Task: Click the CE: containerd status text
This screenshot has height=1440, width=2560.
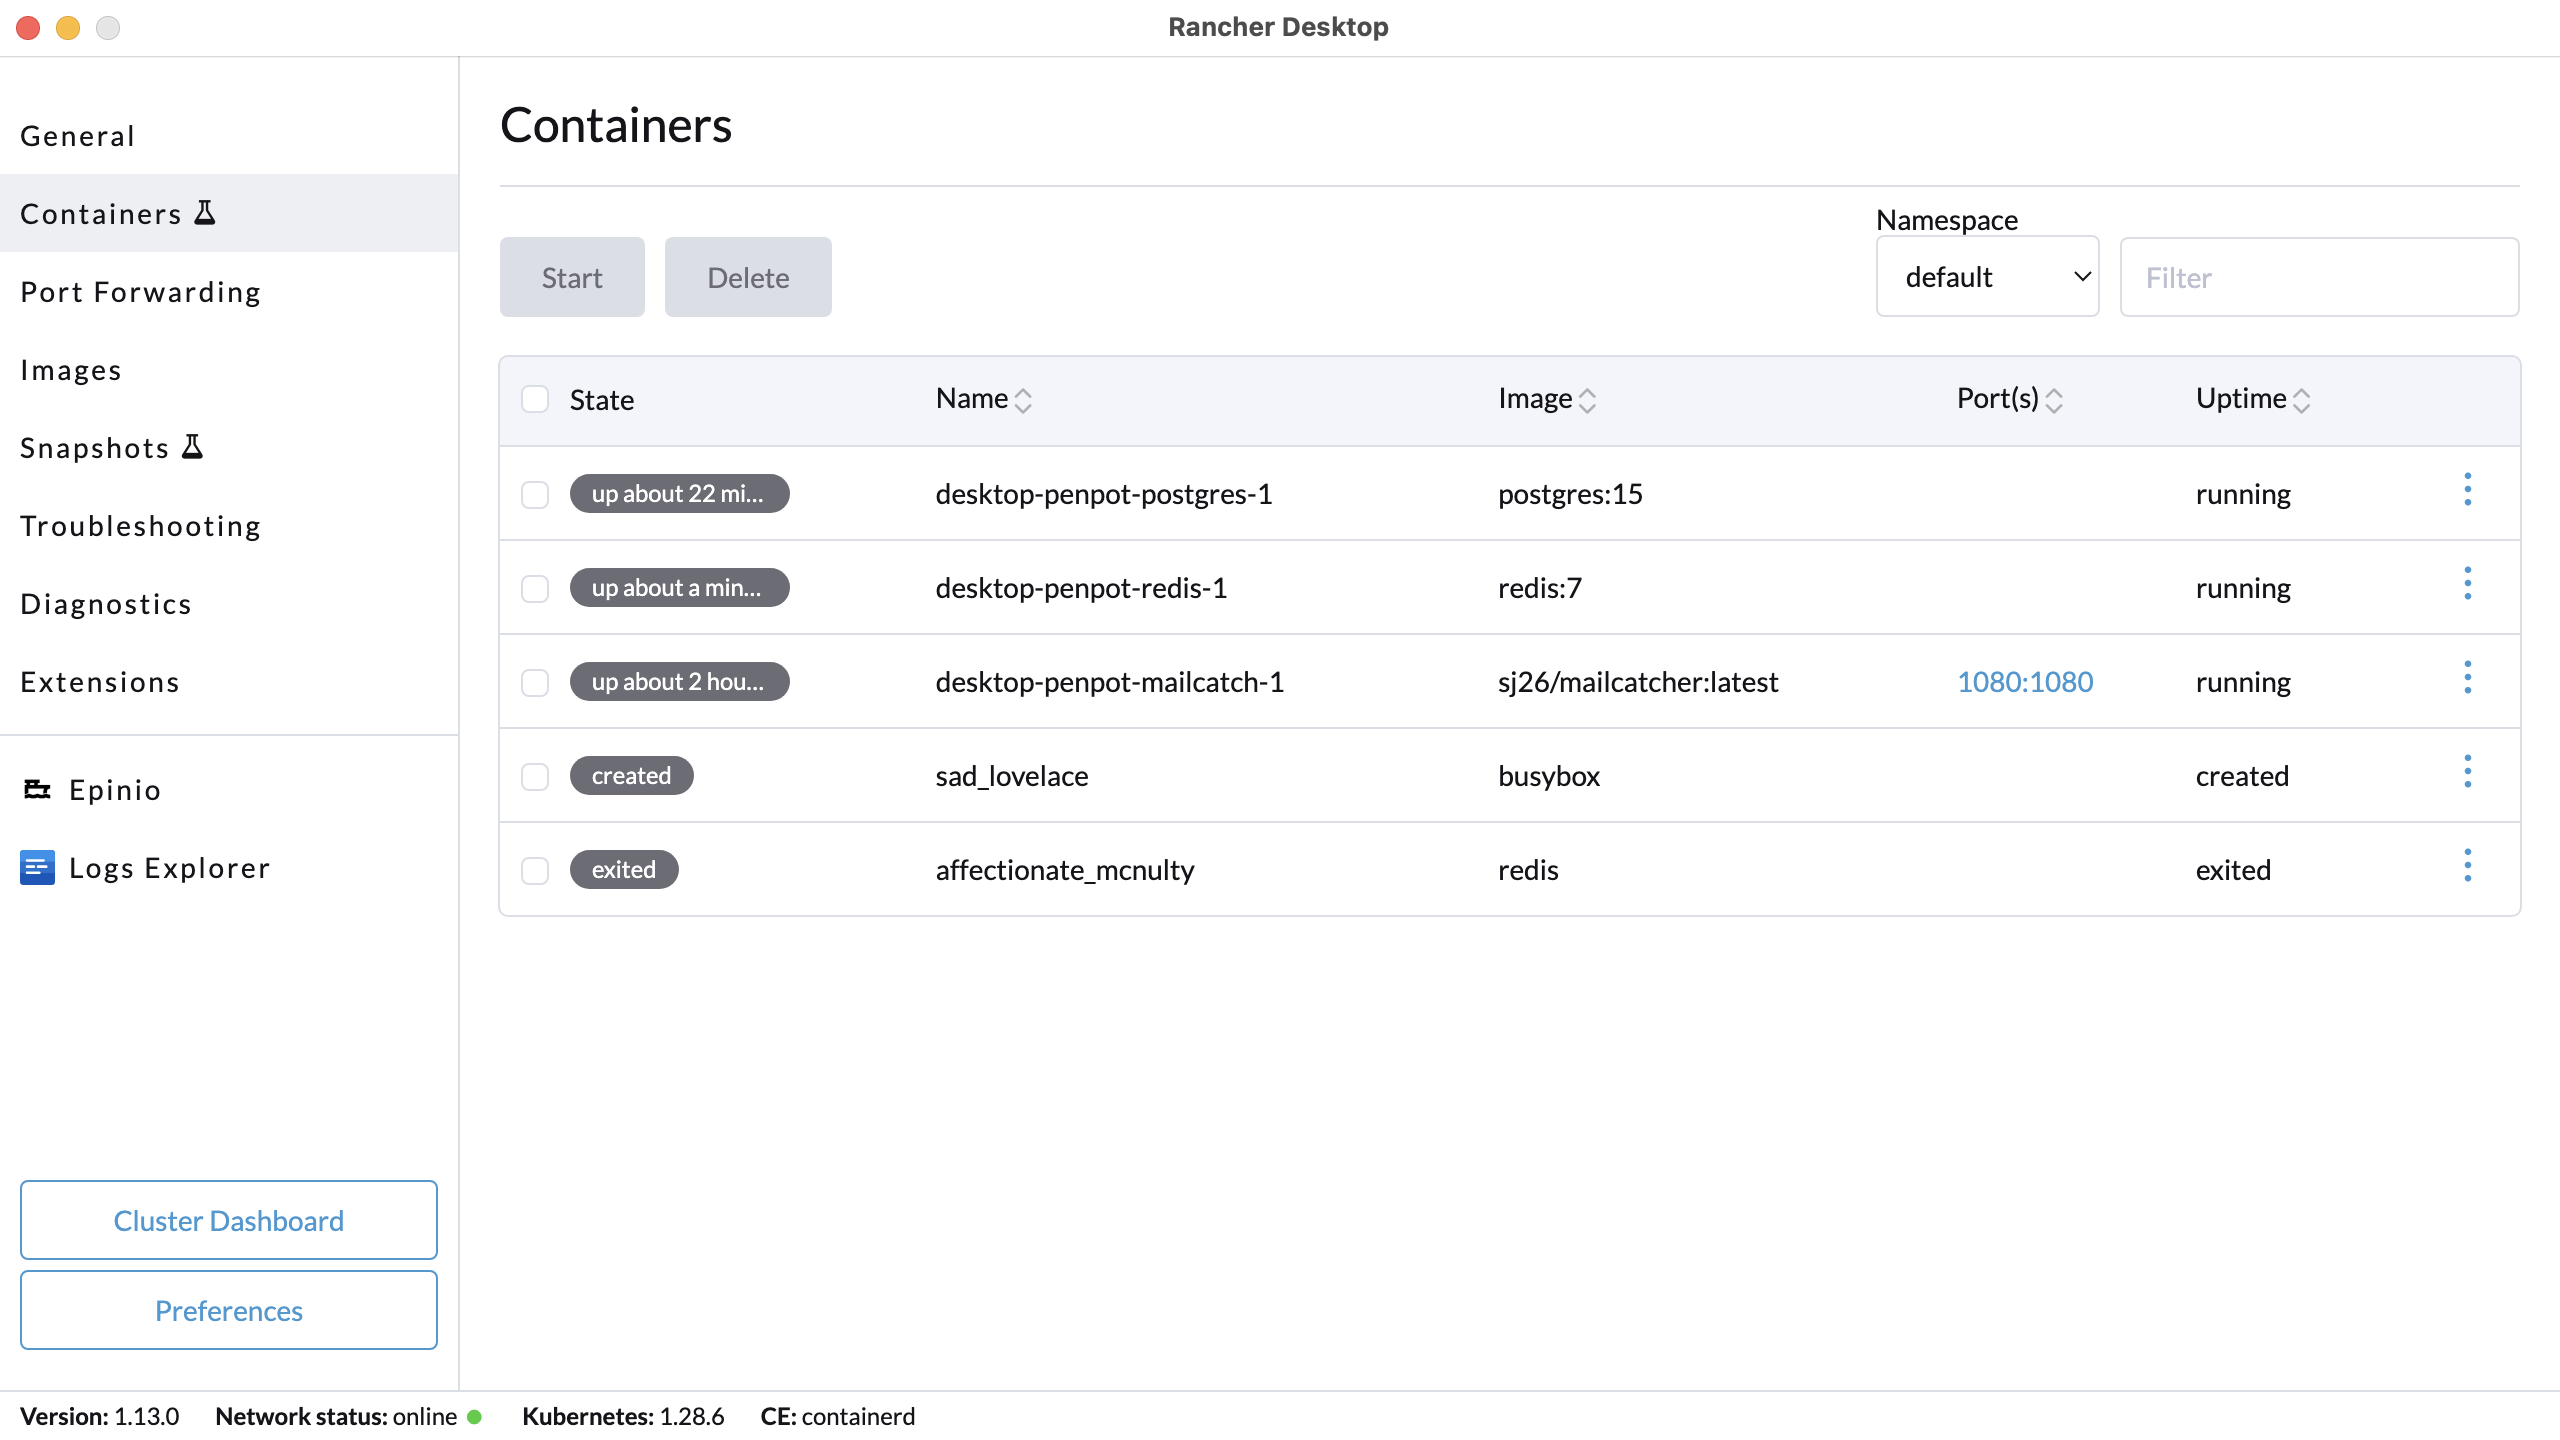Action: point(838,1417)
